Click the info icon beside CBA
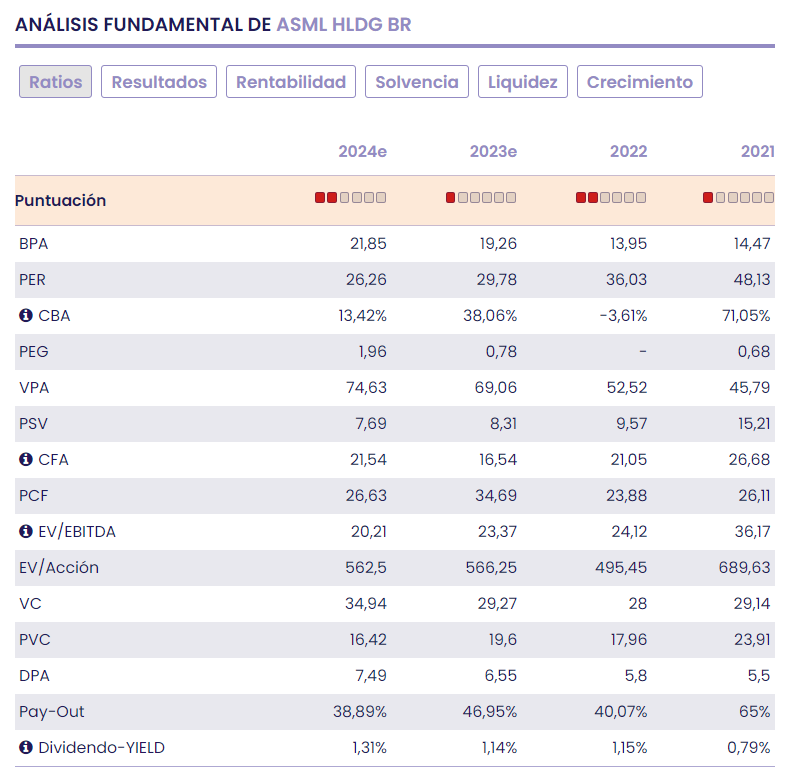The image size is (788, 778). coord(25,316)
